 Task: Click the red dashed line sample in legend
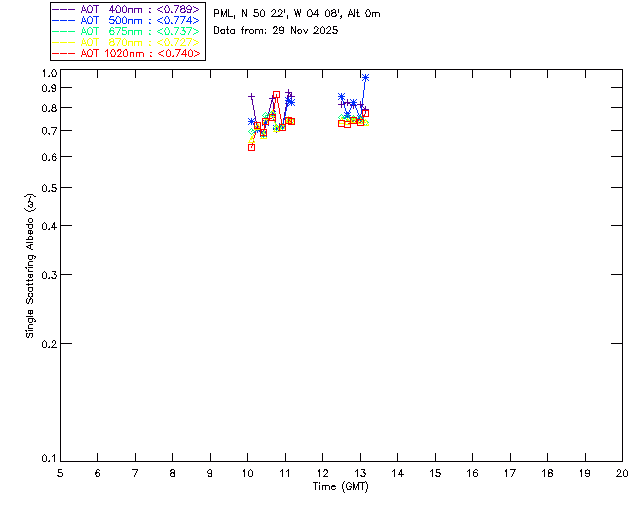pos(63,53)
